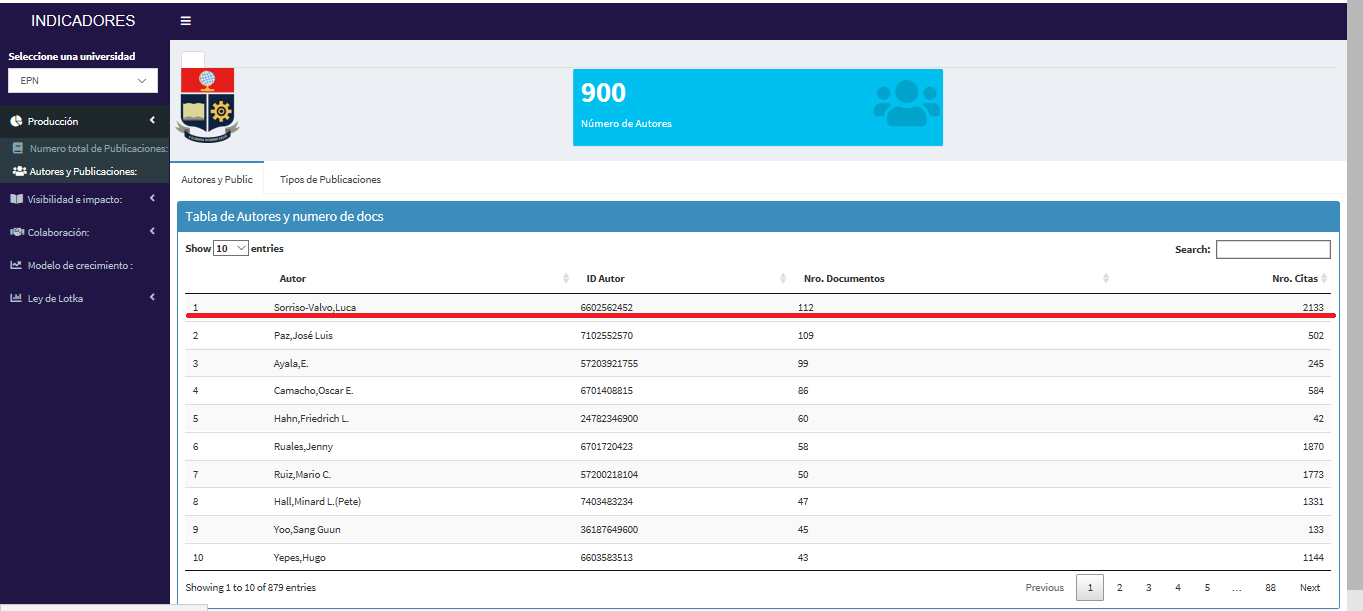Select page 3 in pagination
This screenshot has width=1363, height=611.
click(x=1148, y=588)
